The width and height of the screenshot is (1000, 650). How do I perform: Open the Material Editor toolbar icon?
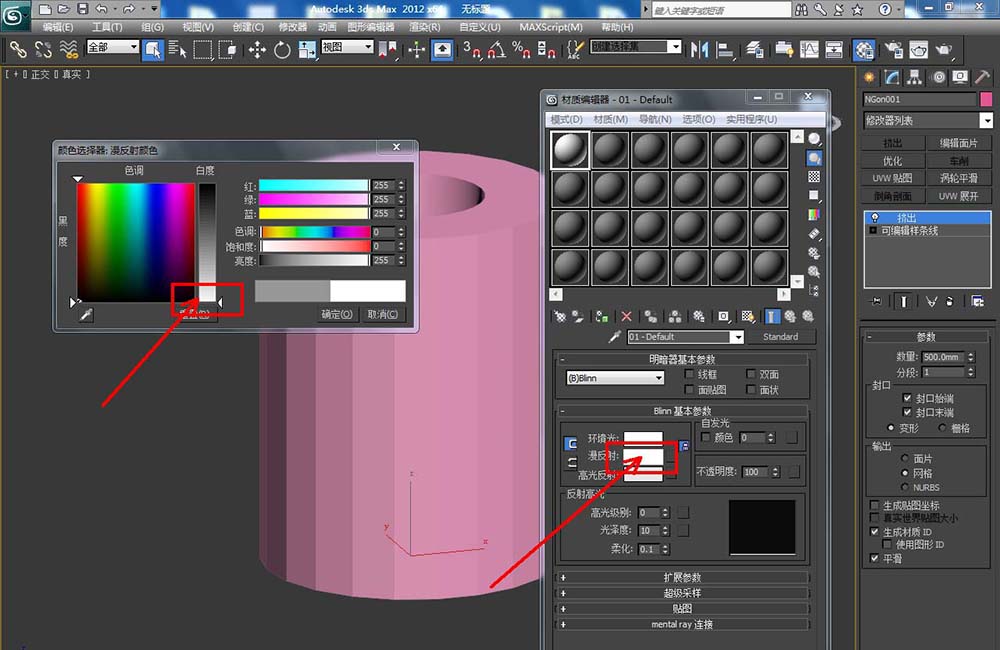(864, 50)
